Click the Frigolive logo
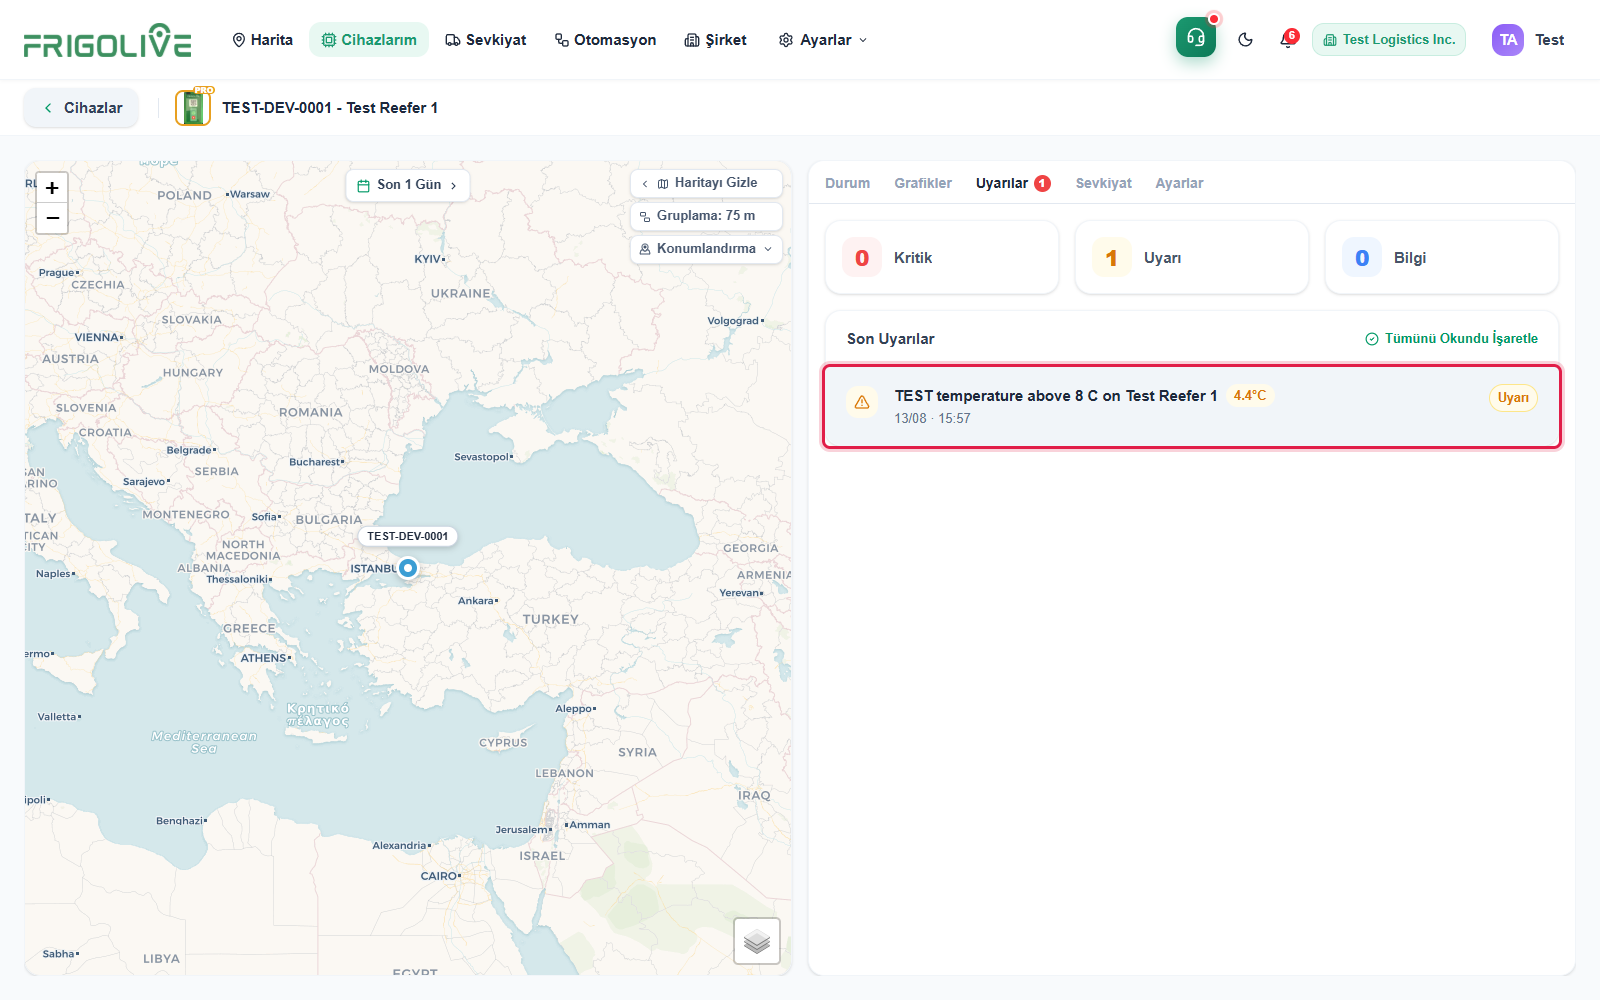The width and height of the screenshot is (1600, 1000). [x=108, y=40]
